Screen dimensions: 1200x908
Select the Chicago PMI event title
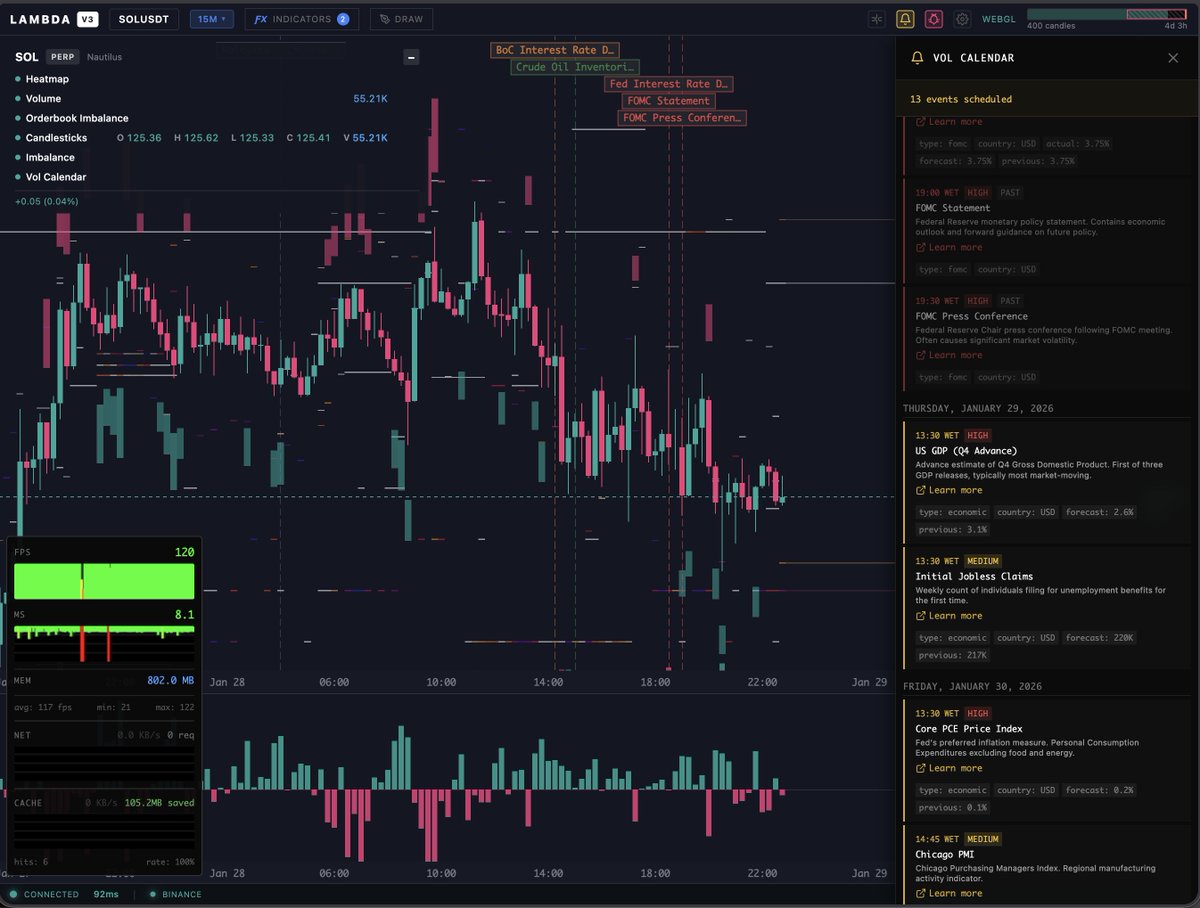(x=944, y=855)
